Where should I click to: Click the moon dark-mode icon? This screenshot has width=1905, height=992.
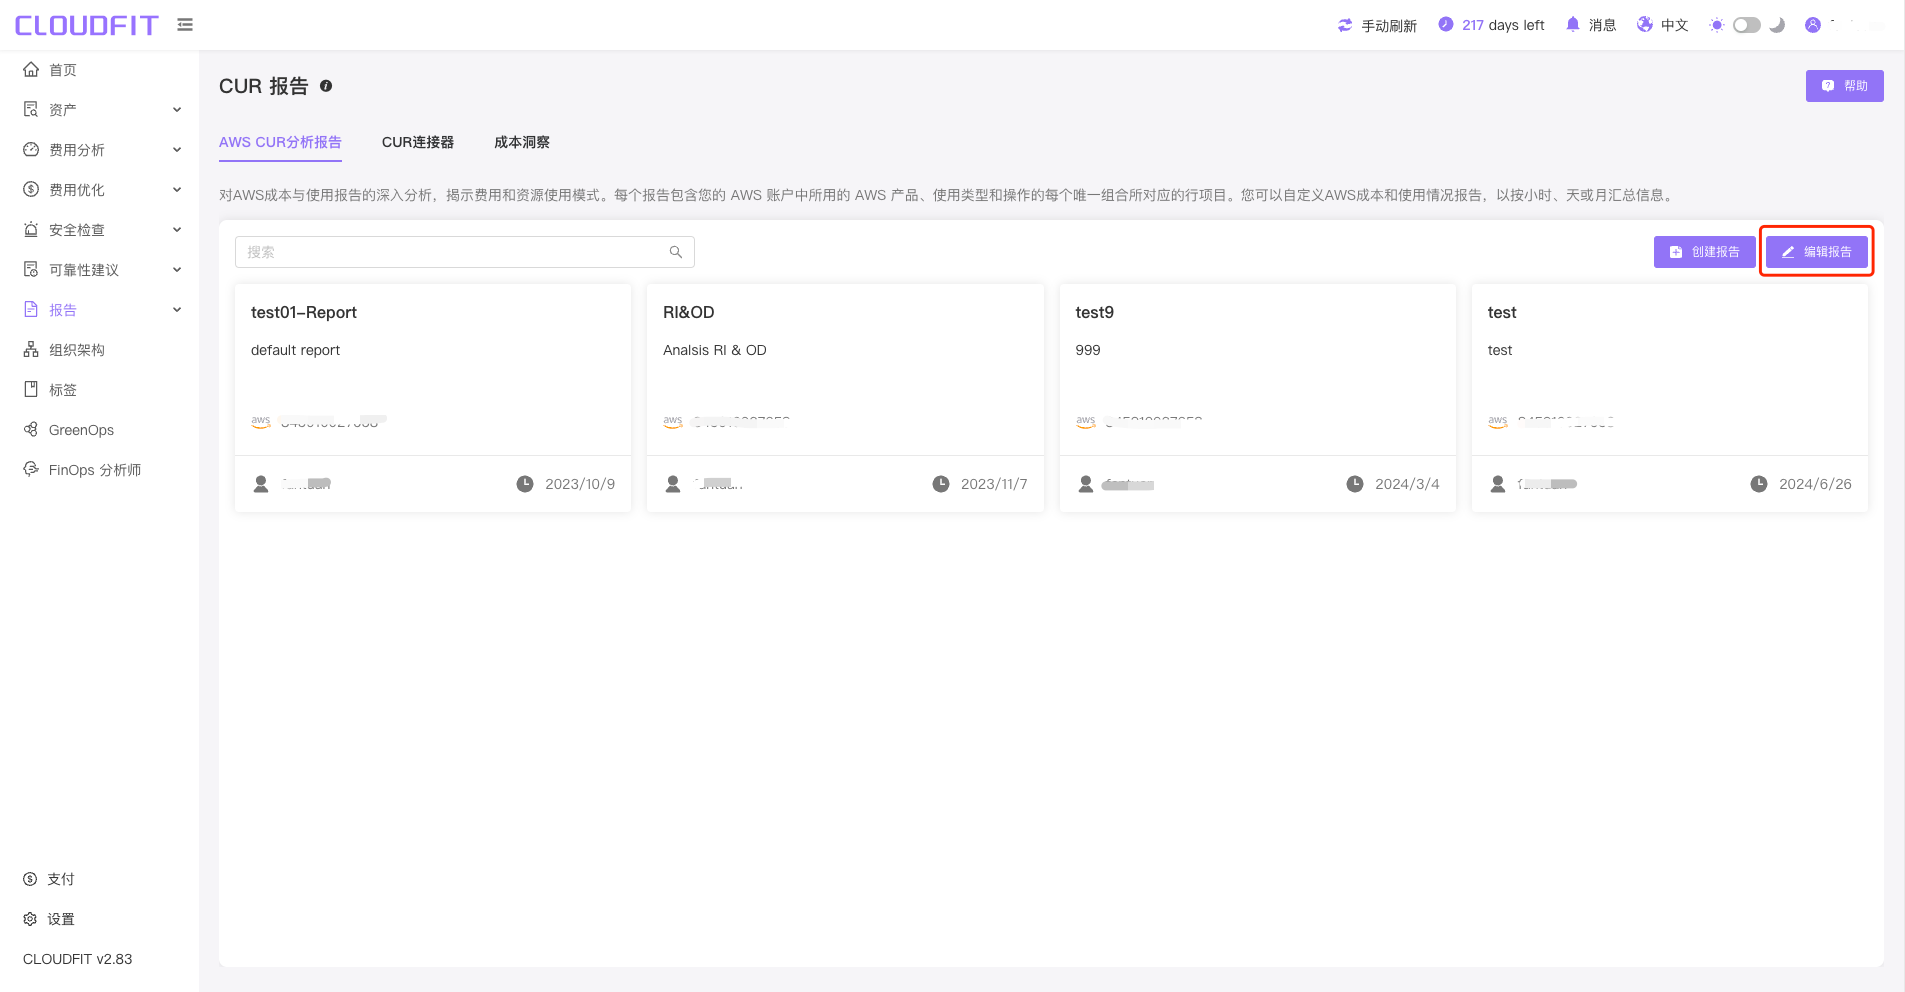[1777, 25]
